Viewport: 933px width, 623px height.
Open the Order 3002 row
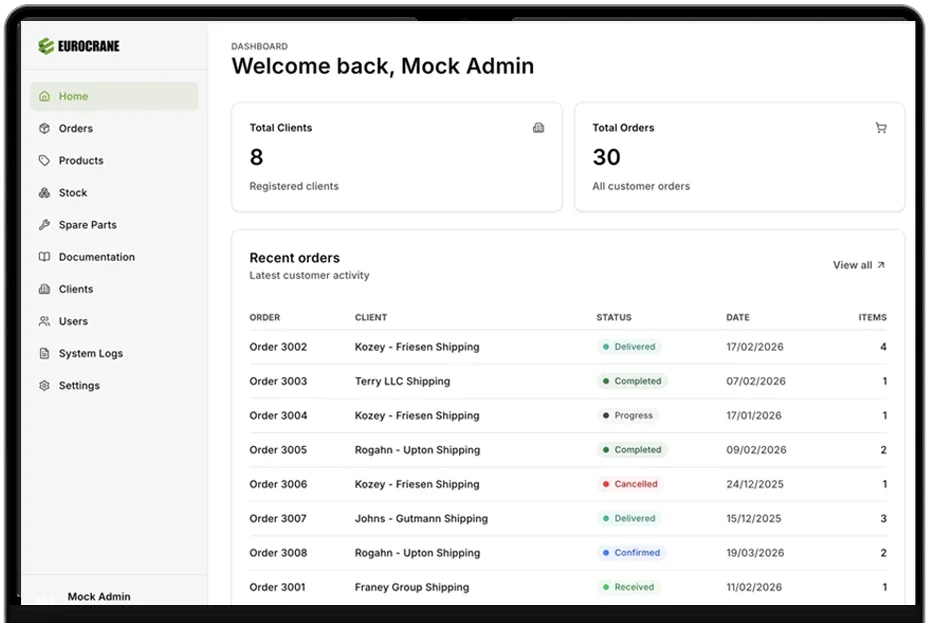(x=278, y=347)
